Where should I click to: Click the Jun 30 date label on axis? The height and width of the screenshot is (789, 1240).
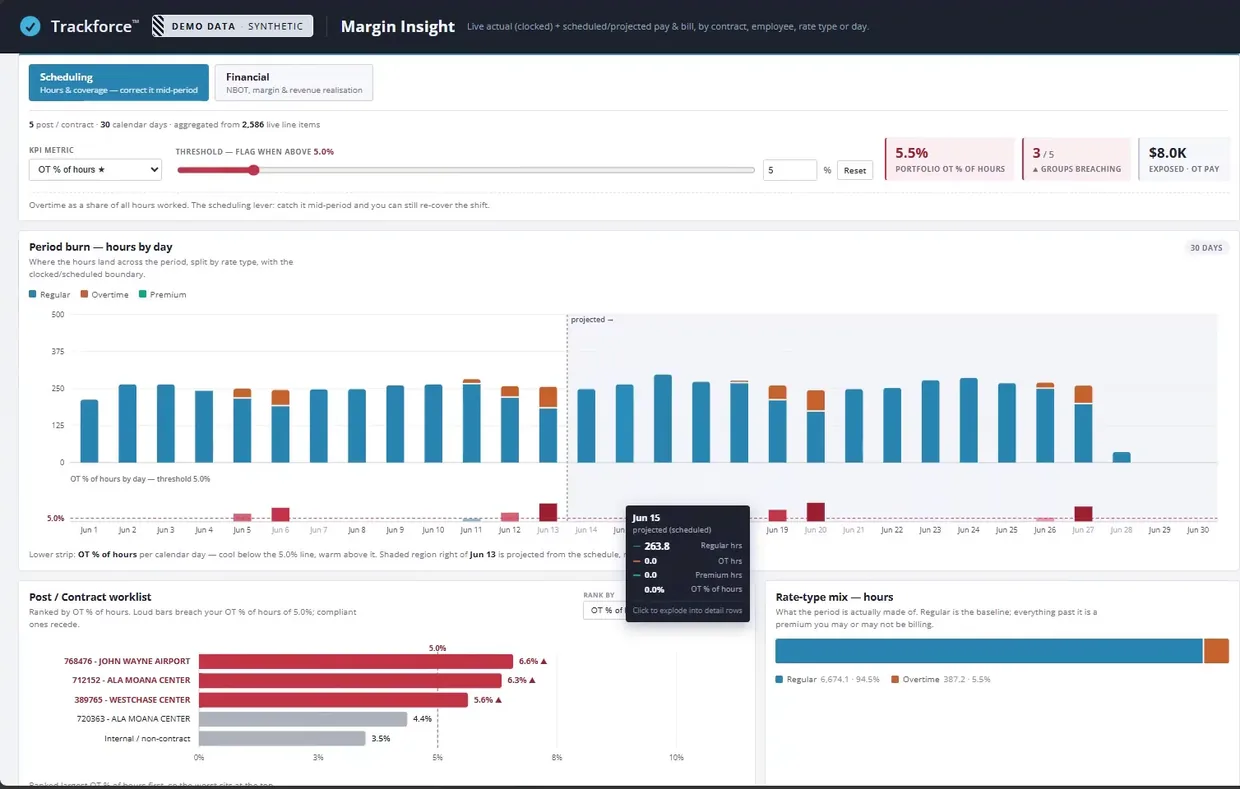[1198, 530]
